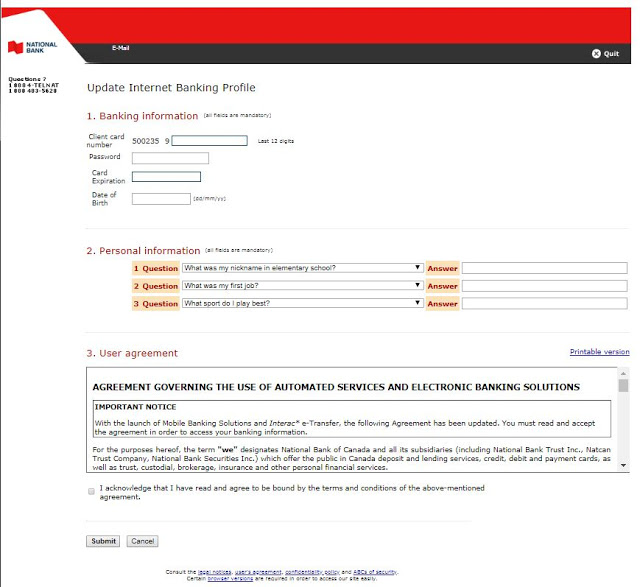Focus the client card number field

click(x=209, y=141)
